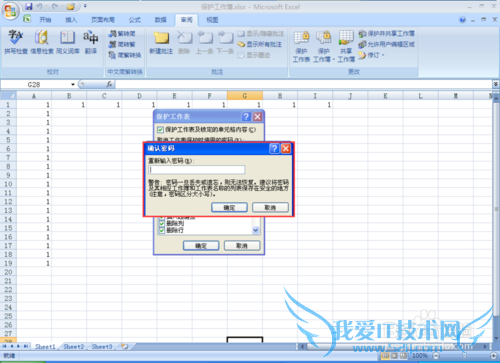Click the Office orb button
Screen dimensions: 500x363
coord(10,11)
